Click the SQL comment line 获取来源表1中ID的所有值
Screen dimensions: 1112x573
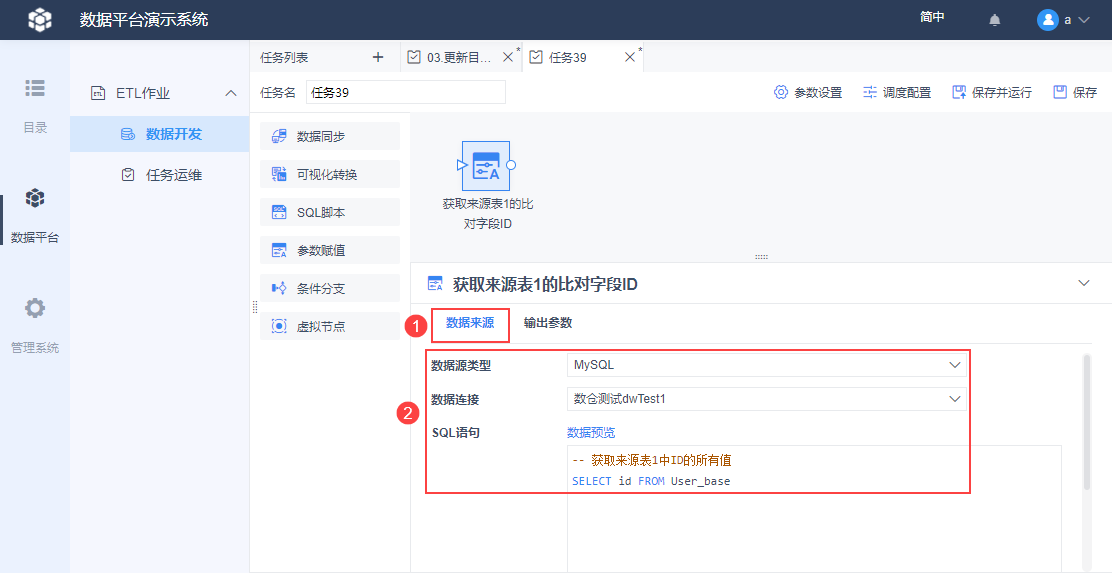point(651,460)
